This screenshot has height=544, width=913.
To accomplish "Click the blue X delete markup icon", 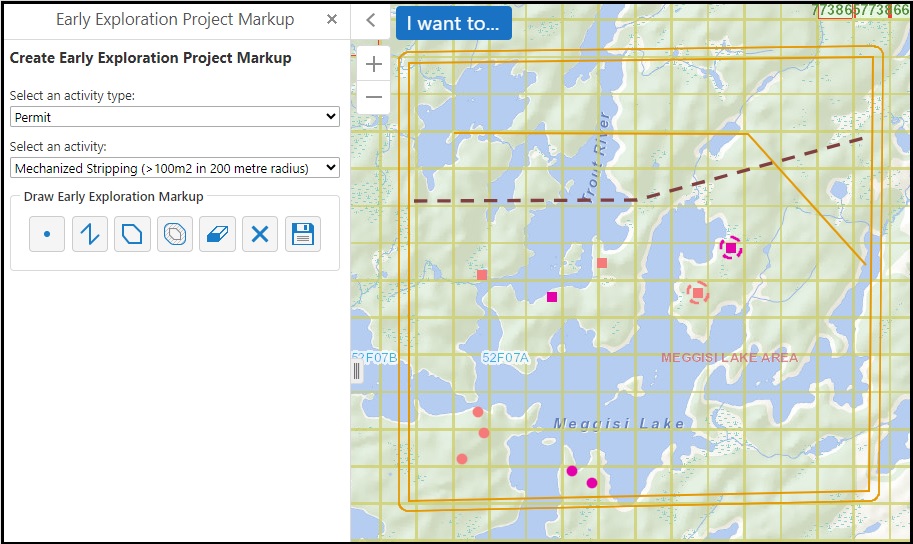I will coord(260,235).
